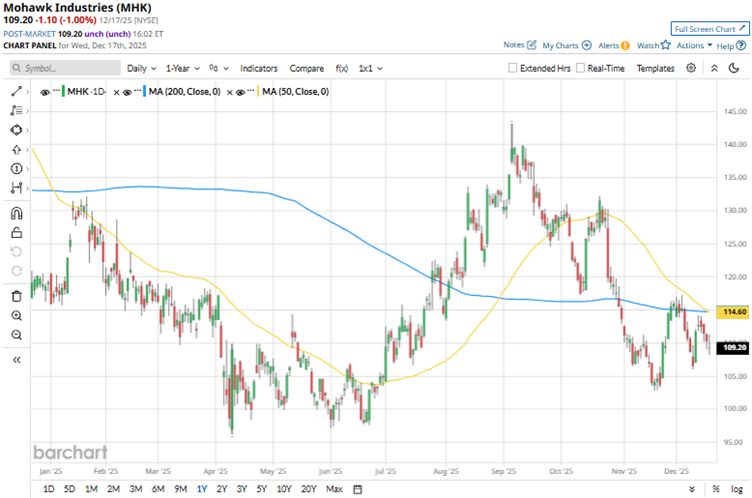The height and width of the screenshot is (498, 752).
Task: Zoom in on the chart
Action: (x=16, y=316)
